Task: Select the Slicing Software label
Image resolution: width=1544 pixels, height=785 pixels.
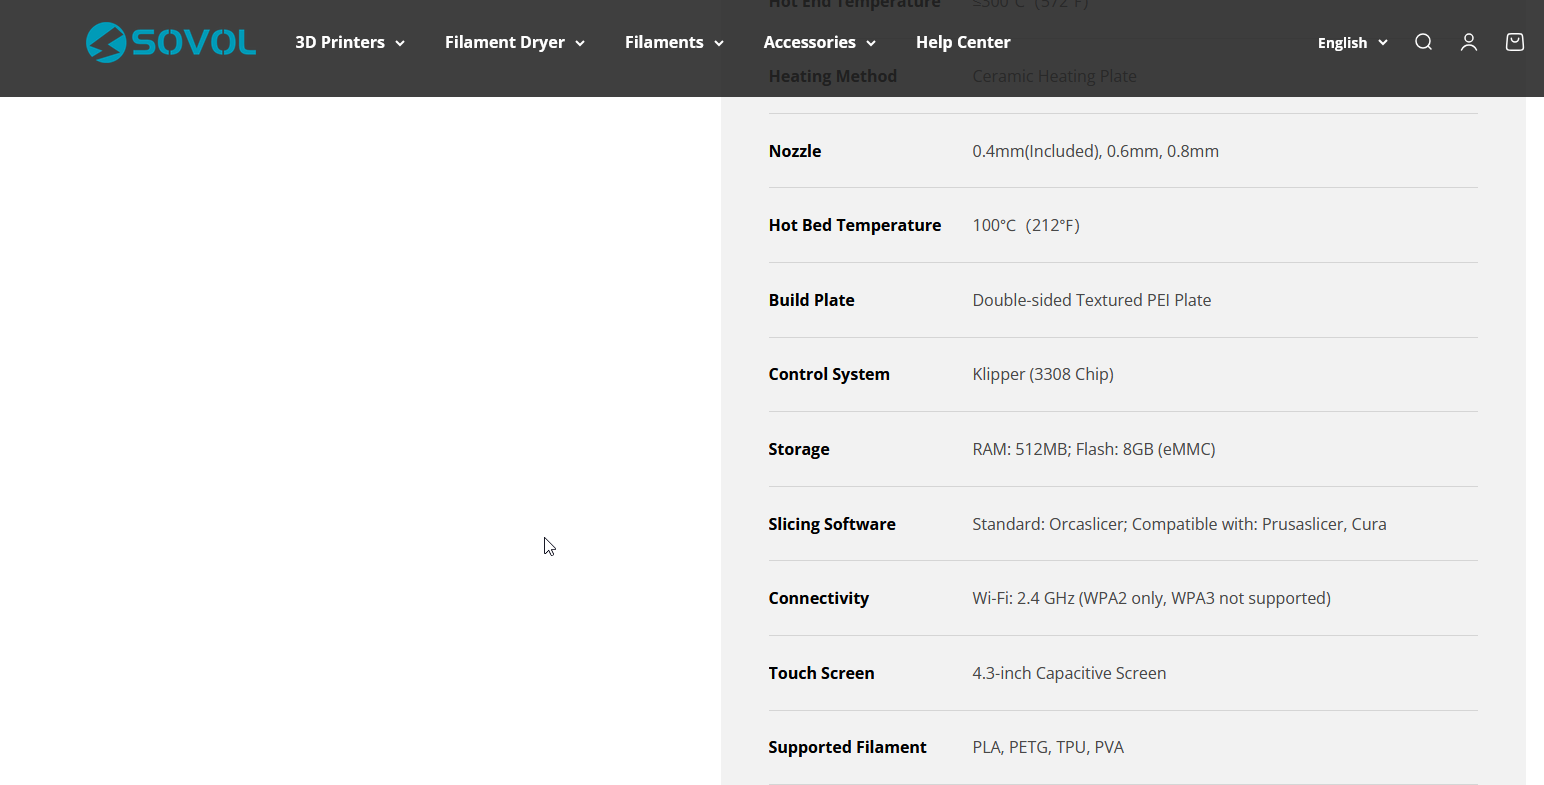Action: point(832,524)
